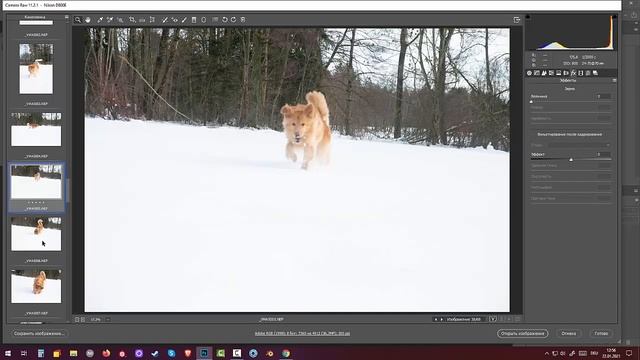The width and height of the screenshot is (640, 360).
Task: Zoom out with the minus button
Action: [77, 320]
